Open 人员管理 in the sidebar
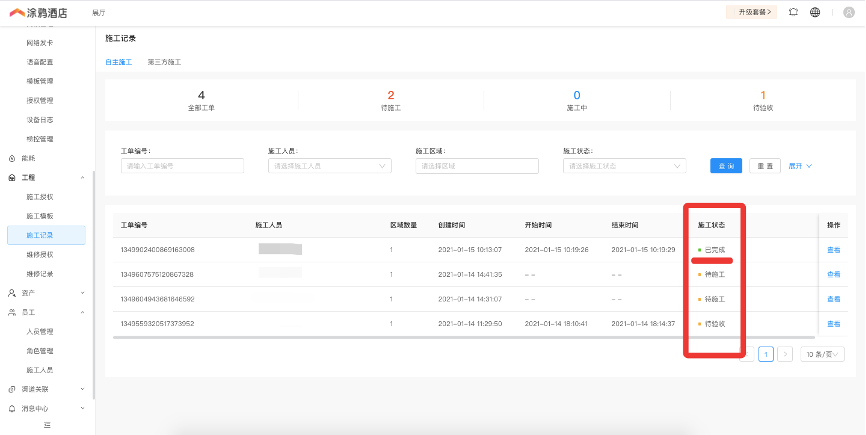This screenshot has width=866, height=435. [40, 332]
